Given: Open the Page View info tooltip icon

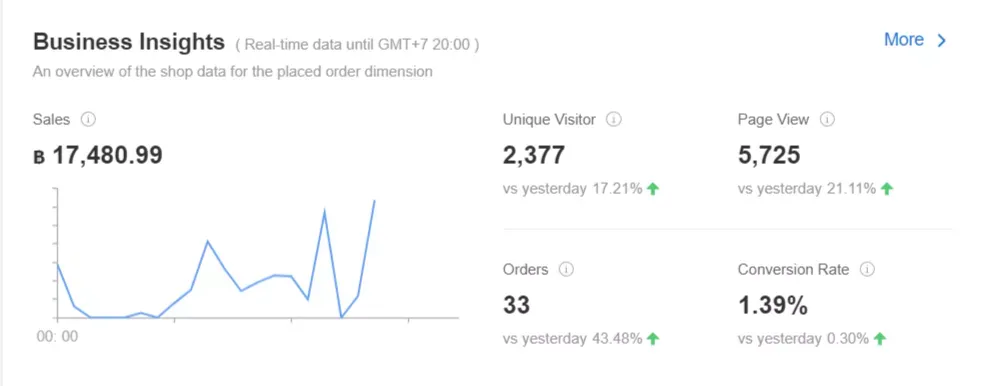Looking at the screenshot, I should click(x=827, y=119).
